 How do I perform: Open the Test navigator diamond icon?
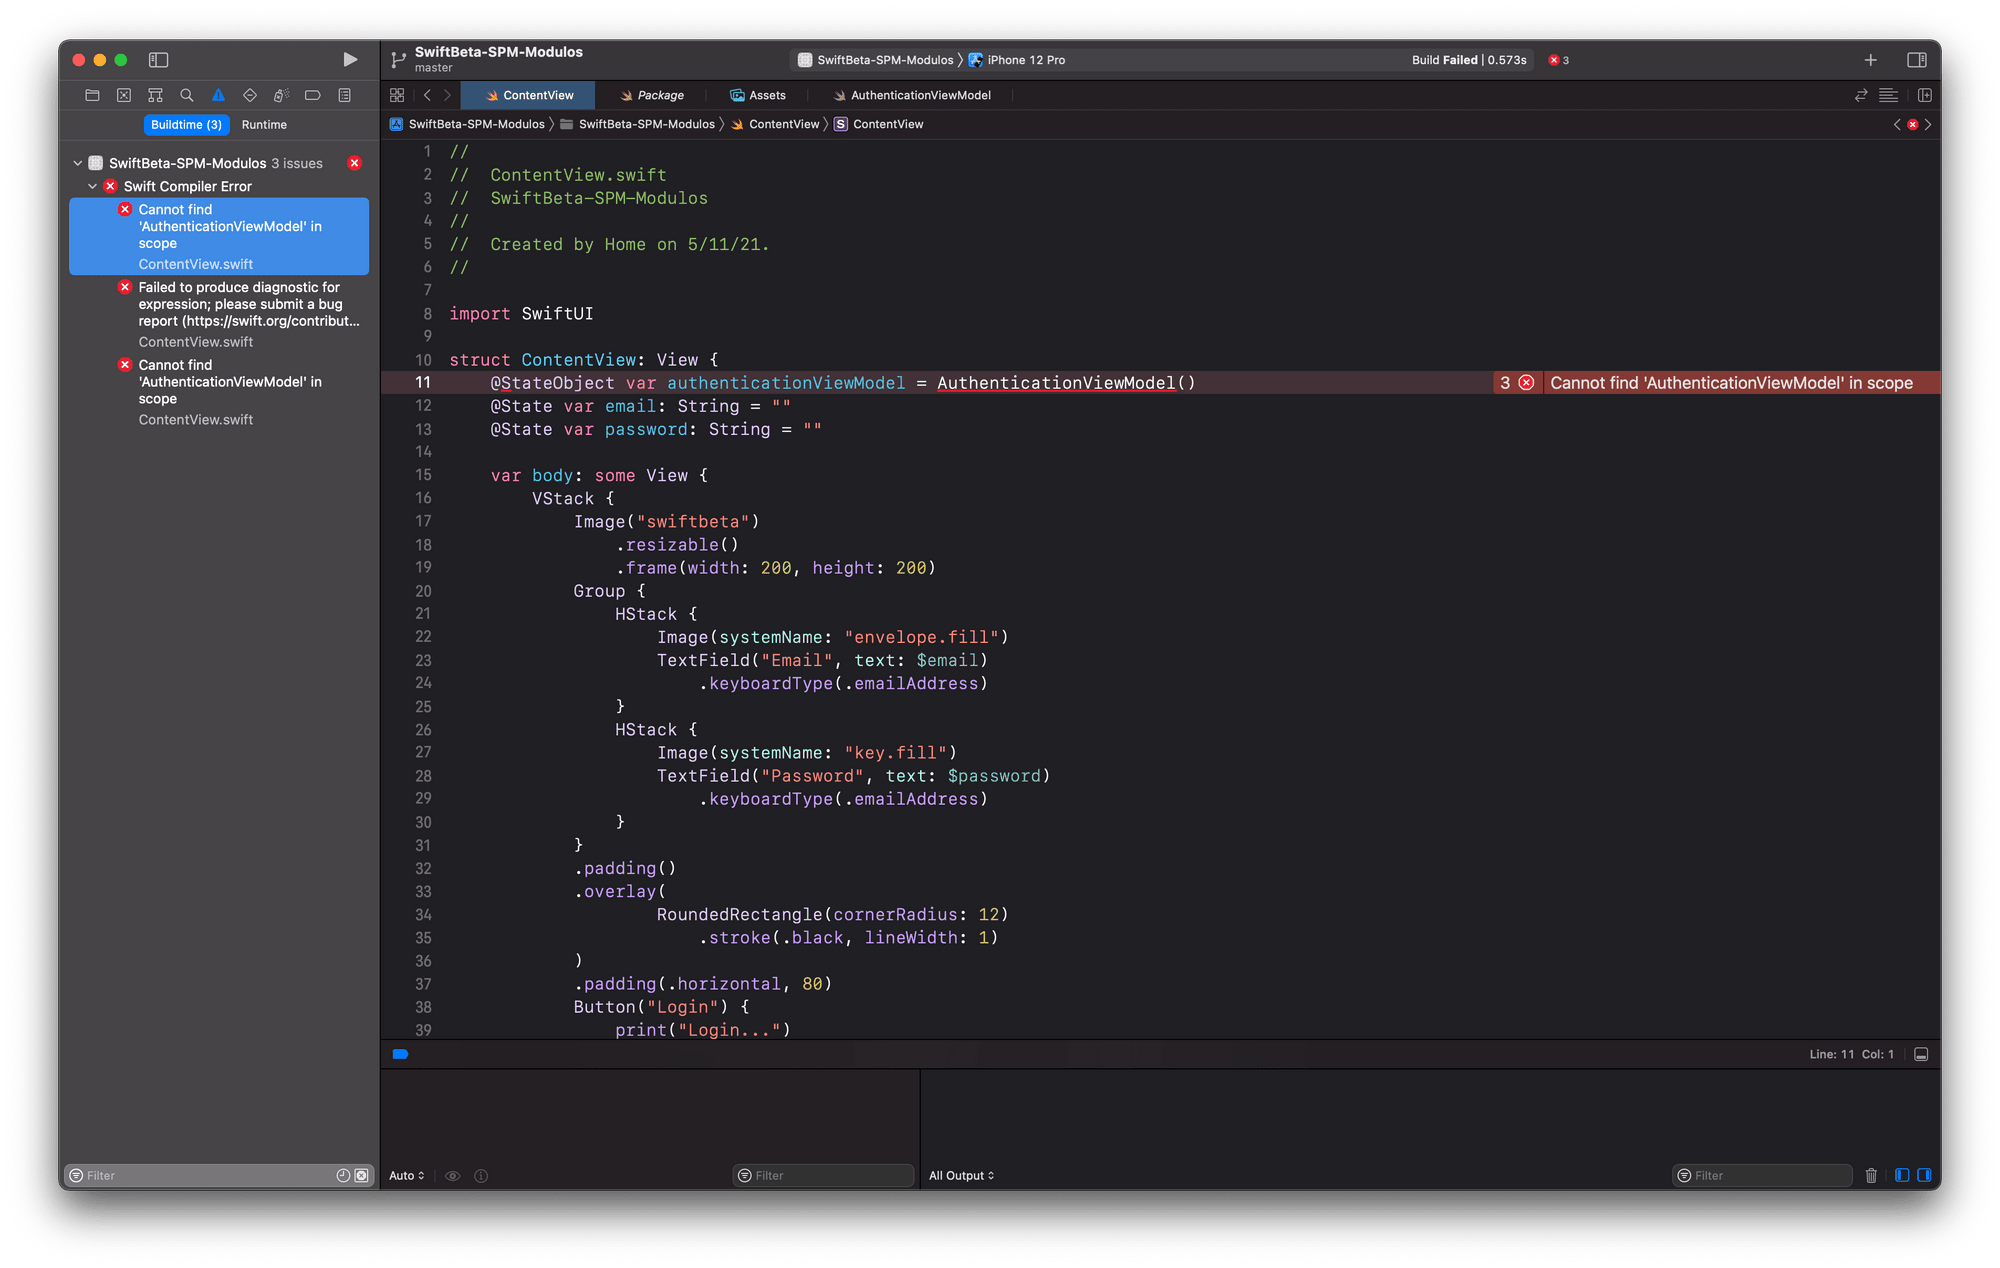tap(250, 95)
